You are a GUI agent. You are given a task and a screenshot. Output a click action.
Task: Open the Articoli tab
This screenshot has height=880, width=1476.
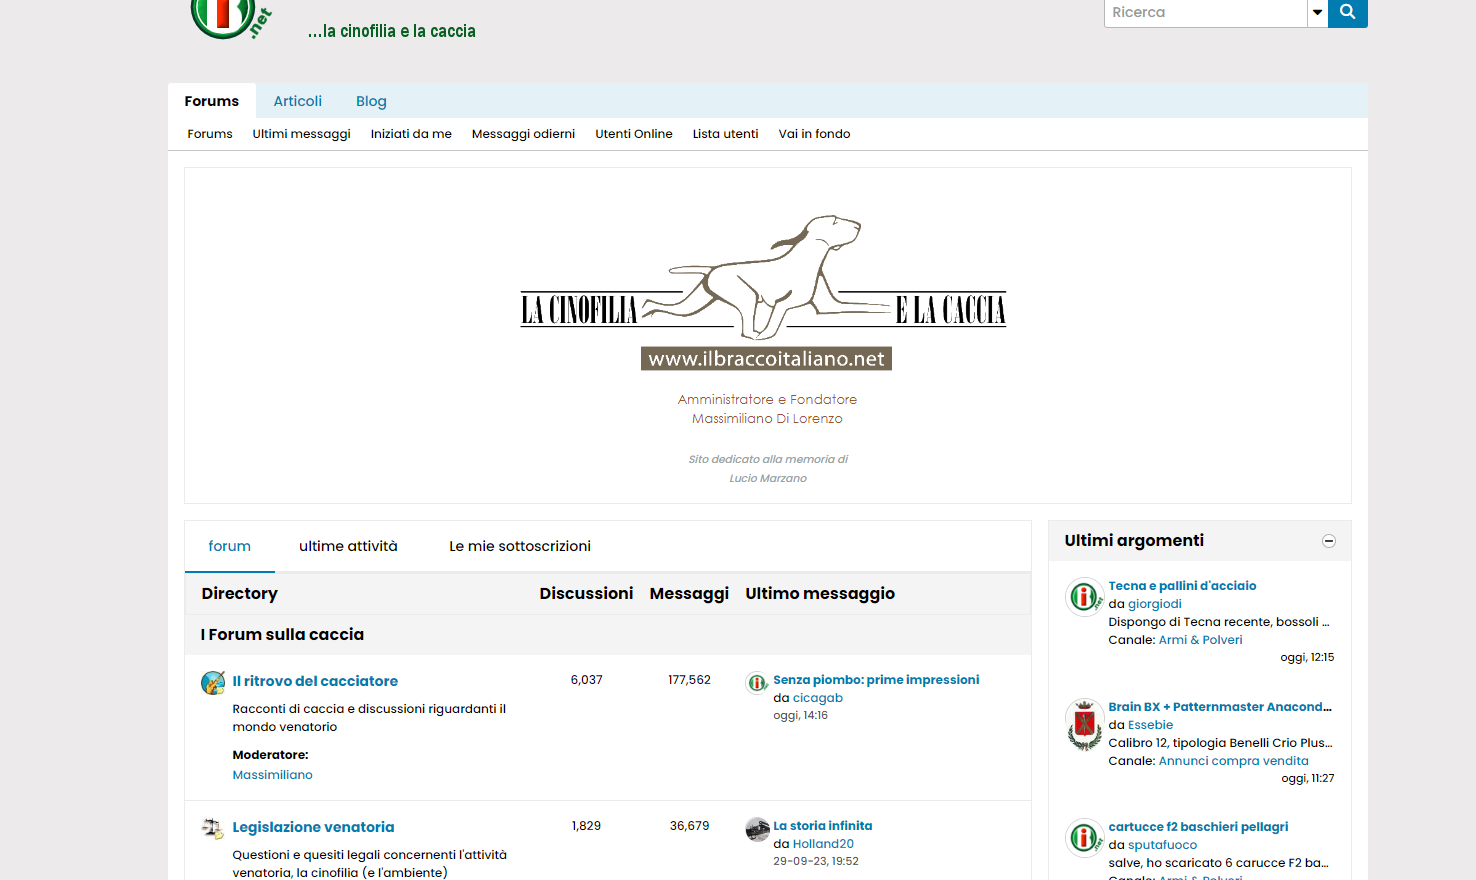coord(298,101)
